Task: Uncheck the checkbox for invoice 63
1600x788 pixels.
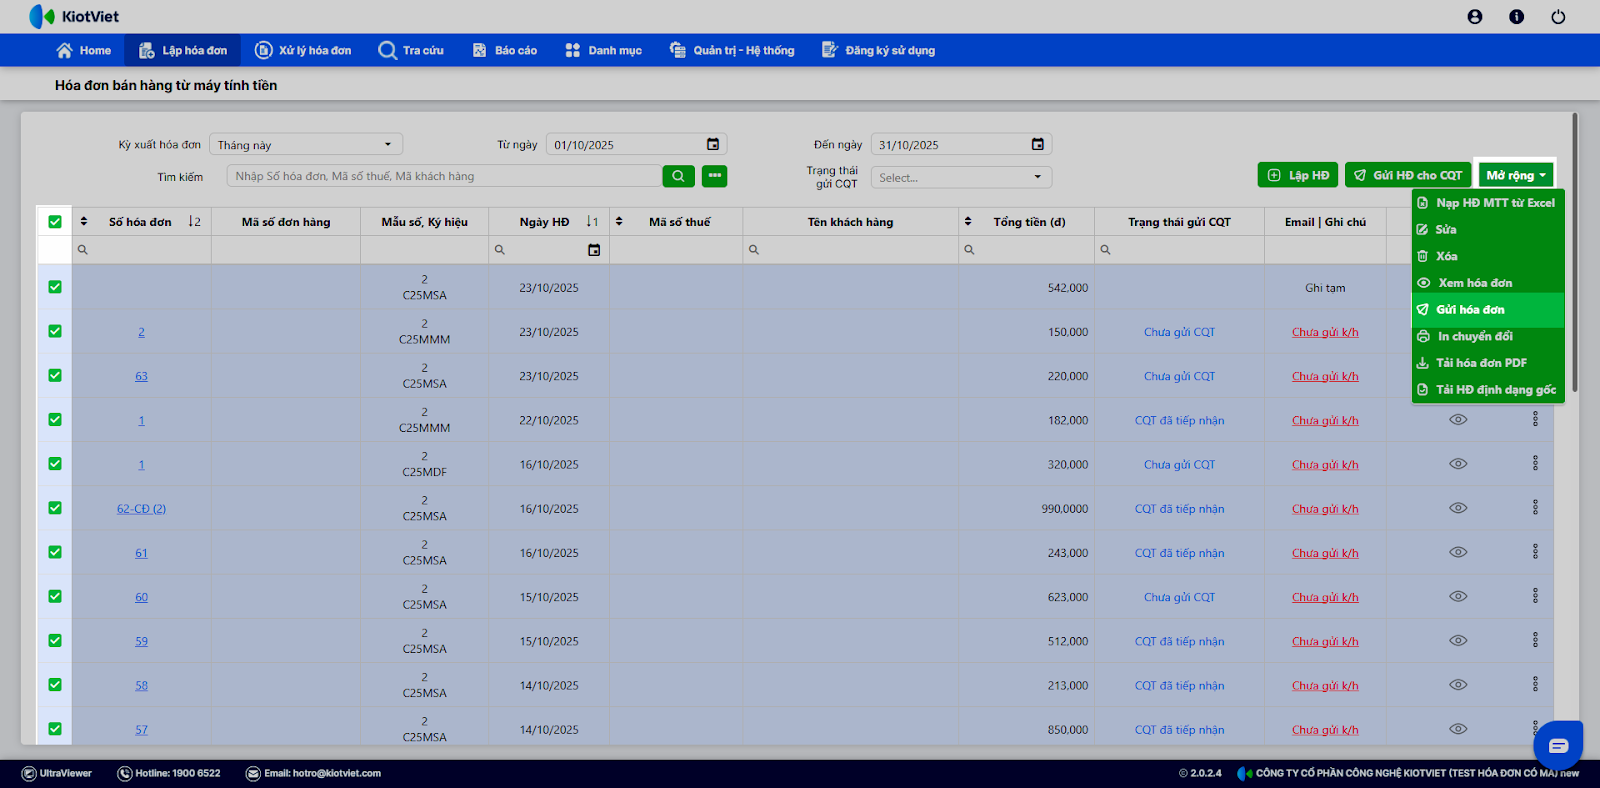Action: coord(55,376)
